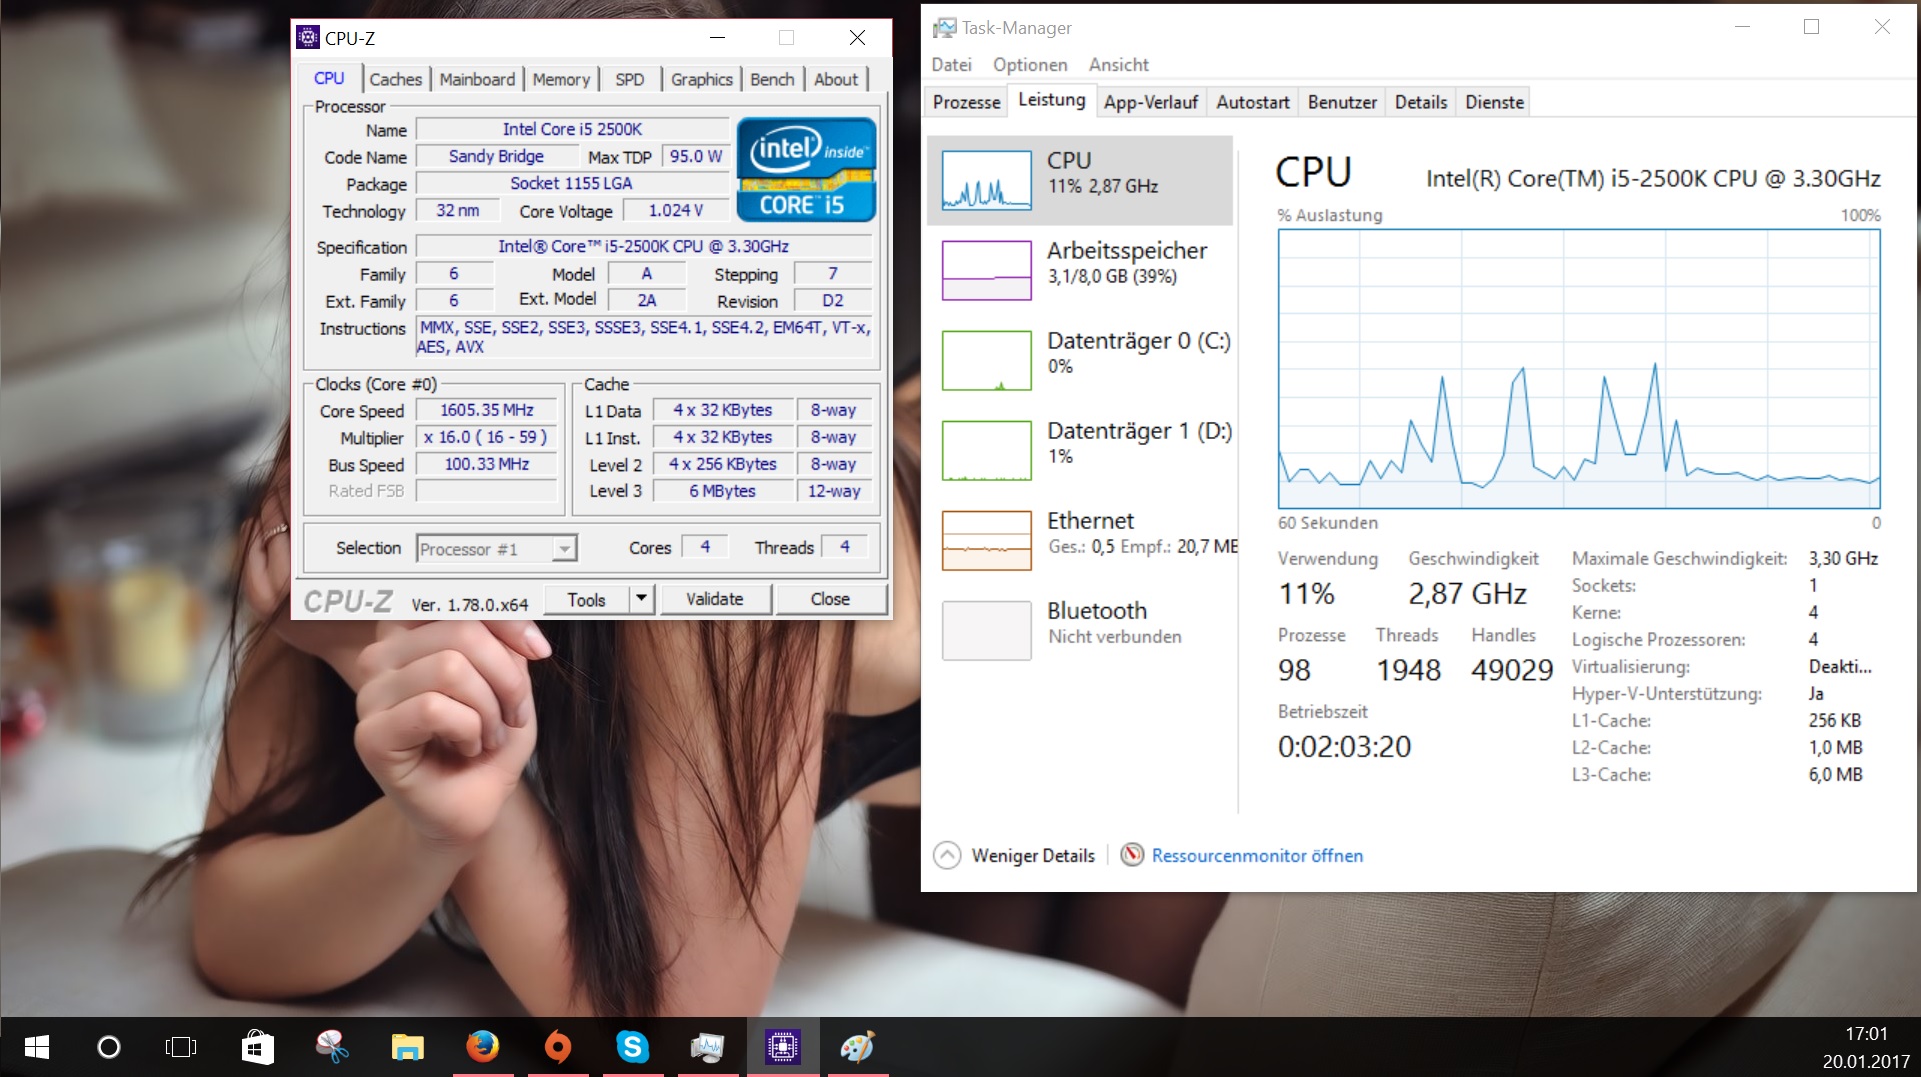Screen dimensions: 1921x1077
Task: Click the Code Name value "Sandy Bridge"
Action: [497, 156]
